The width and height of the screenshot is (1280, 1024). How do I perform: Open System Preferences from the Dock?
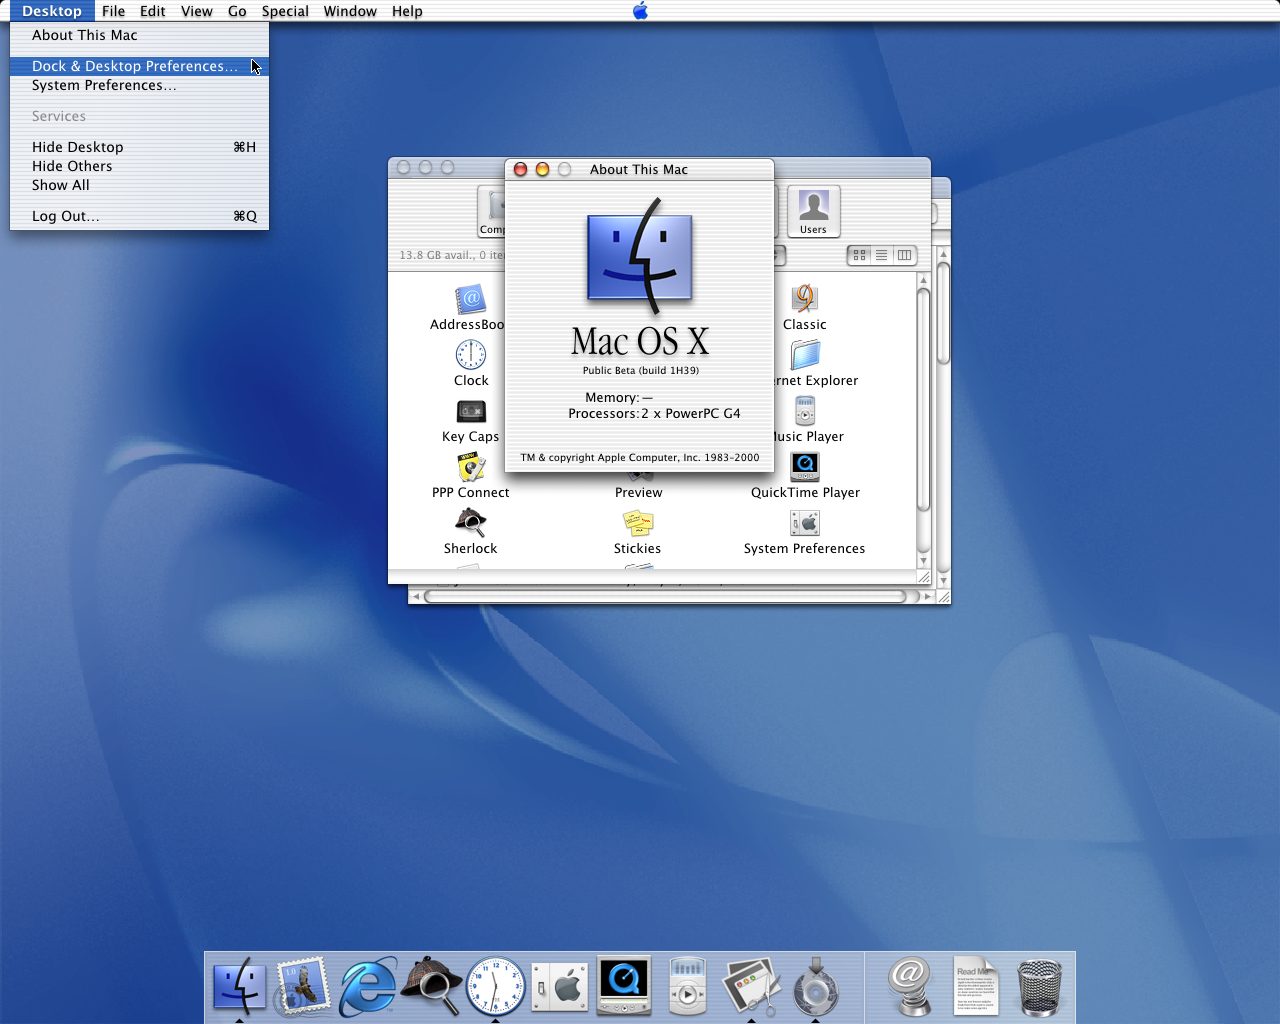click(x=560, y=986)
